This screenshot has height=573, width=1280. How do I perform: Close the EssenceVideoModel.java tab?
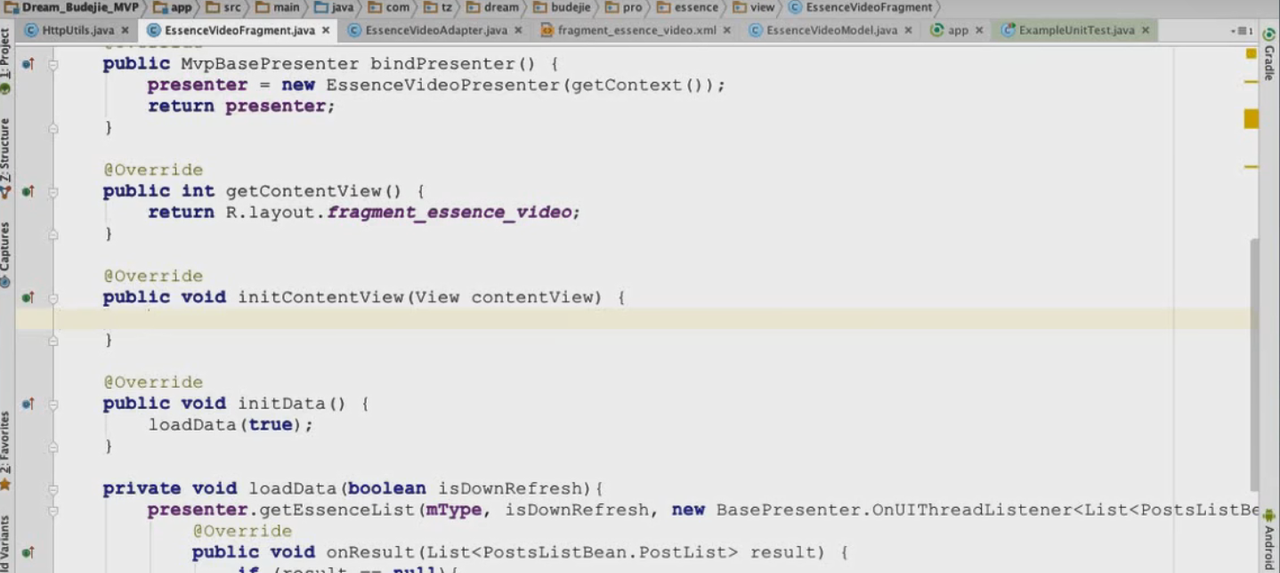[908, 30]
